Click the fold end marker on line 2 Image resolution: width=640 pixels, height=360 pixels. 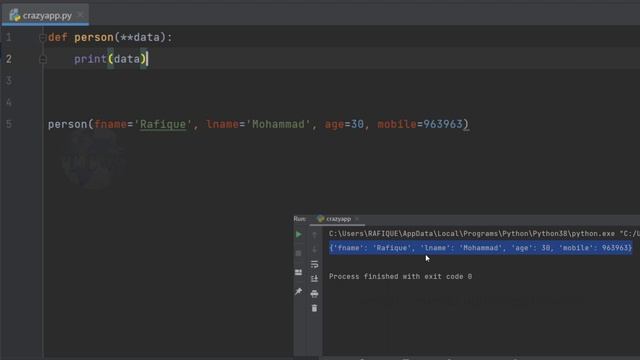coord(42,60)
